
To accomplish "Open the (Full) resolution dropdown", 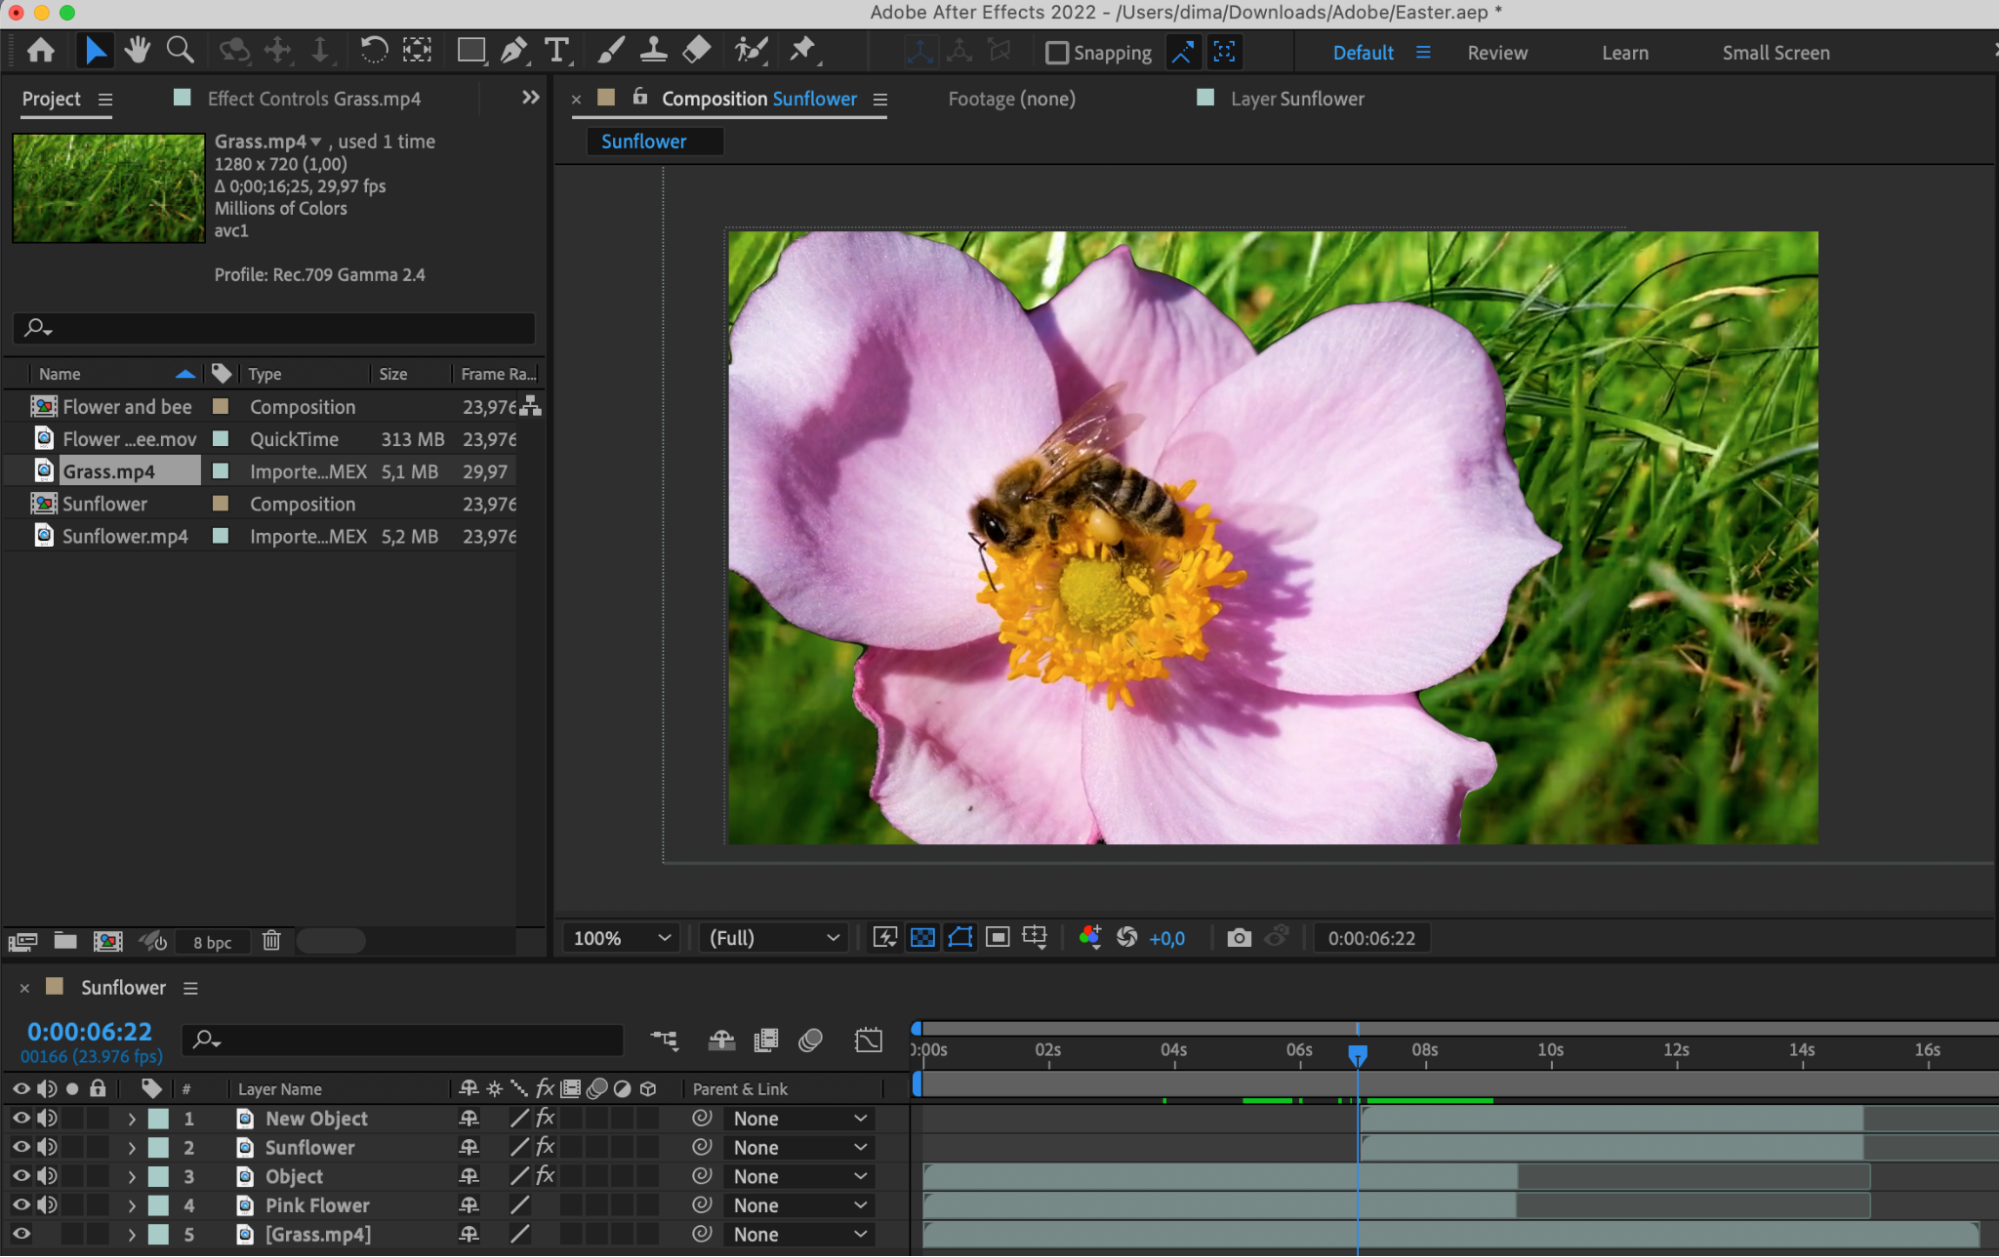I will click(774, 938).
